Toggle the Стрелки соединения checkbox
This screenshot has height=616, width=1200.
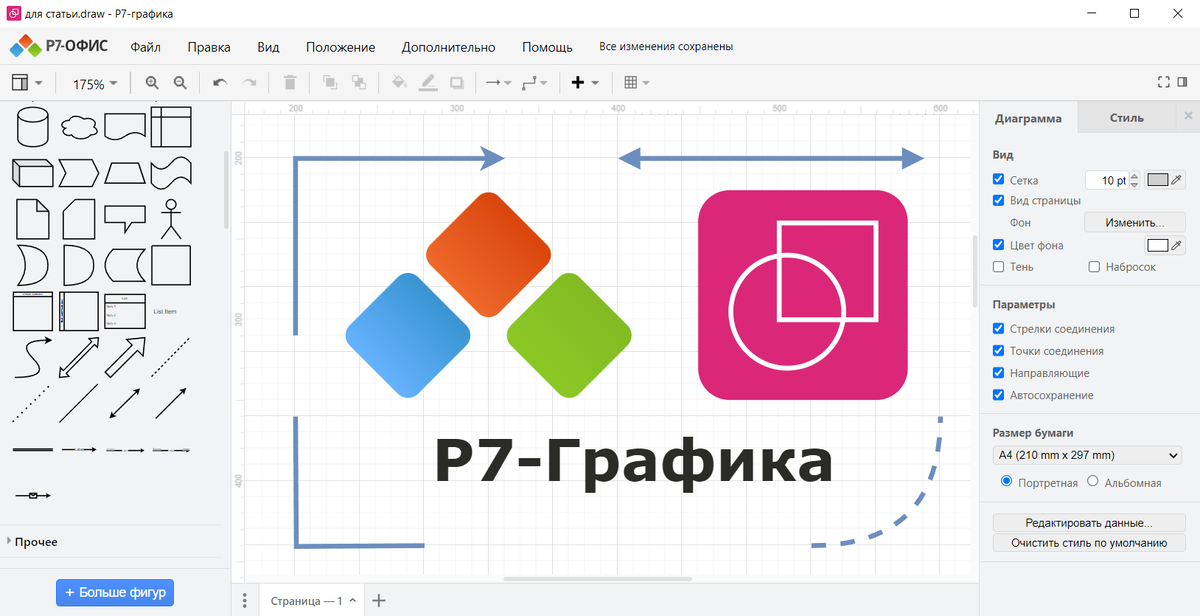click(998, 328)
